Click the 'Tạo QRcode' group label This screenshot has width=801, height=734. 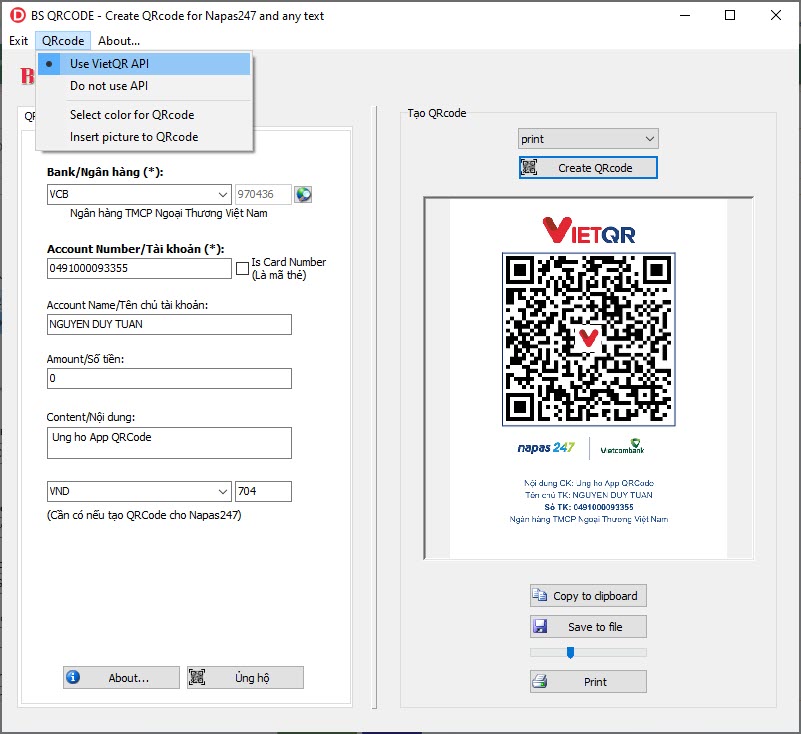click(437, 113)
